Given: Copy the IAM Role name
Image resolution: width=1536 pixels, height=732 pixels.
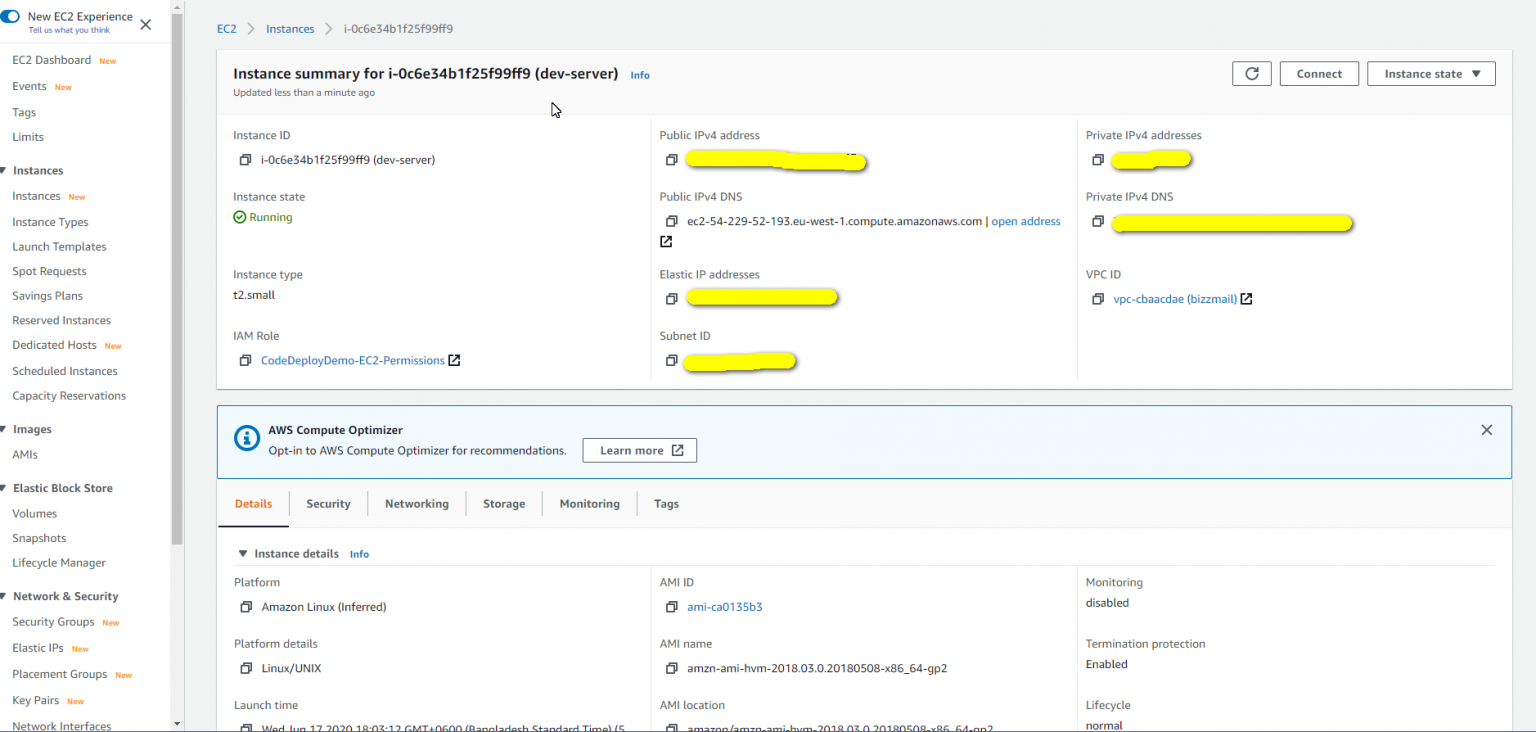Looking at the screenshot, I should tap(245, 361).
